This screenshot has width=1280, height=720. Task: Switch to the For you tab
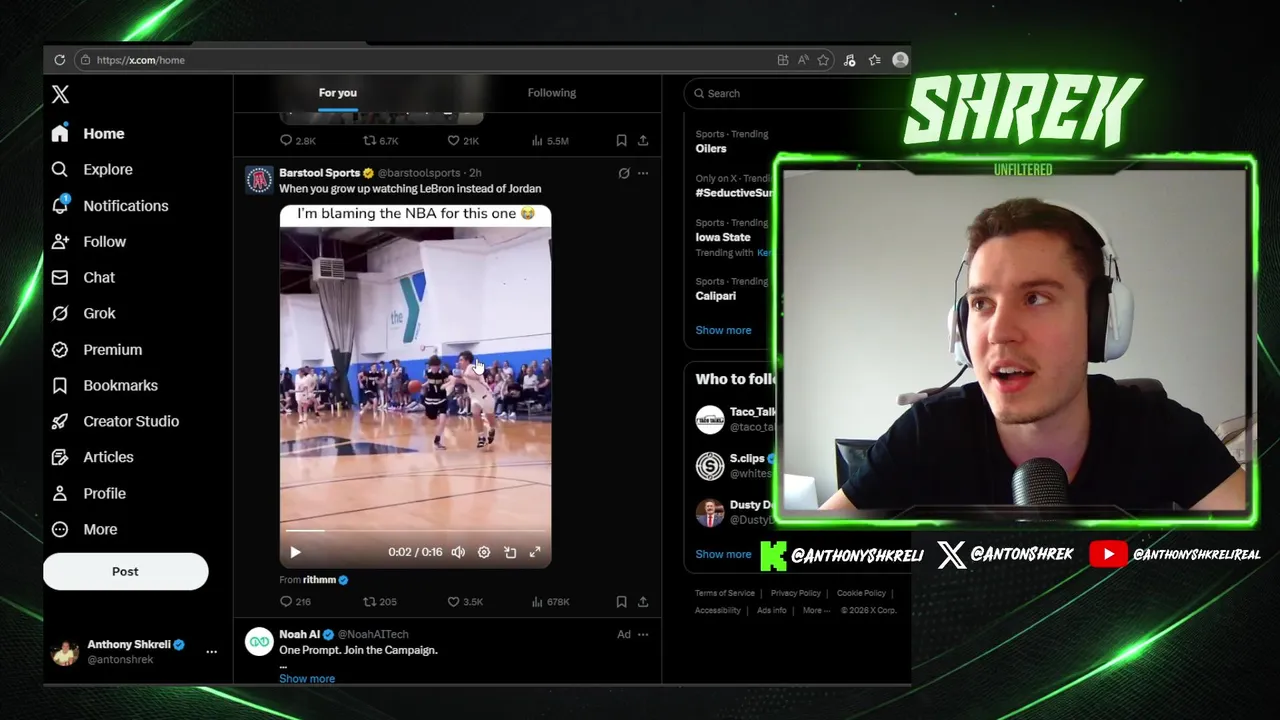[338, 93]
